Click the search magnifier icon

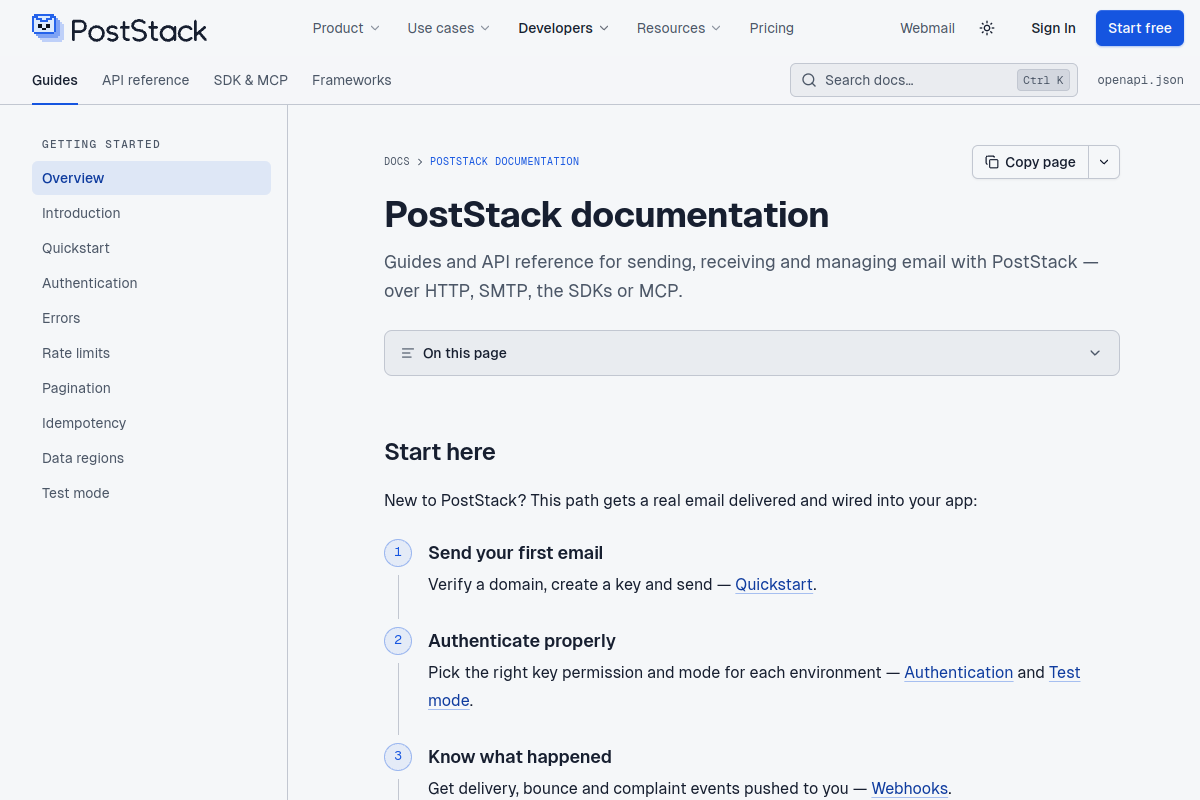808,80
